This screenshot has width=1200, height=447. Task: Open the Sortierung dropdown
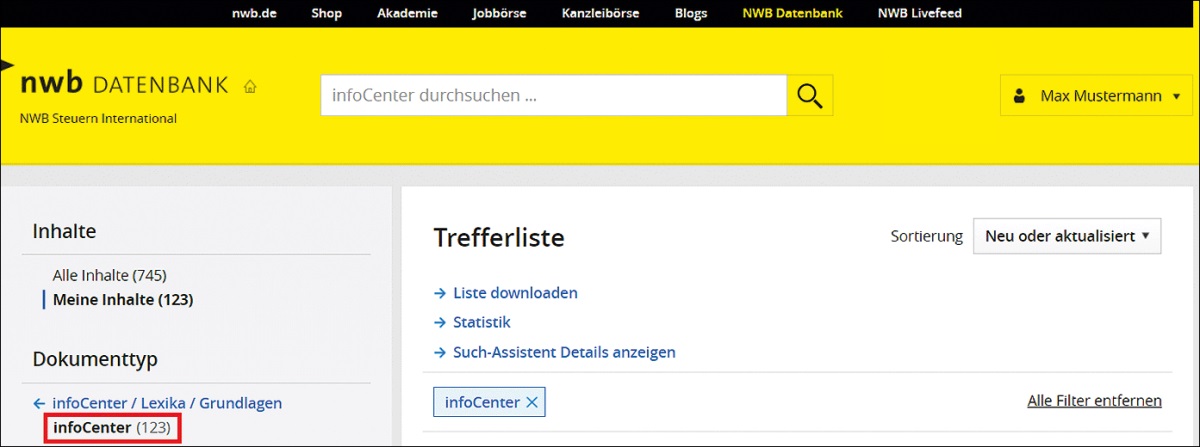(1066, 237)
